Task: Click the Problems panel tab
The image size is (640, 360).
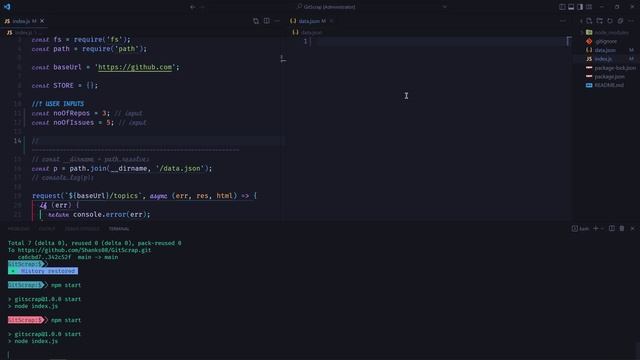Action: tap(19, 229)
